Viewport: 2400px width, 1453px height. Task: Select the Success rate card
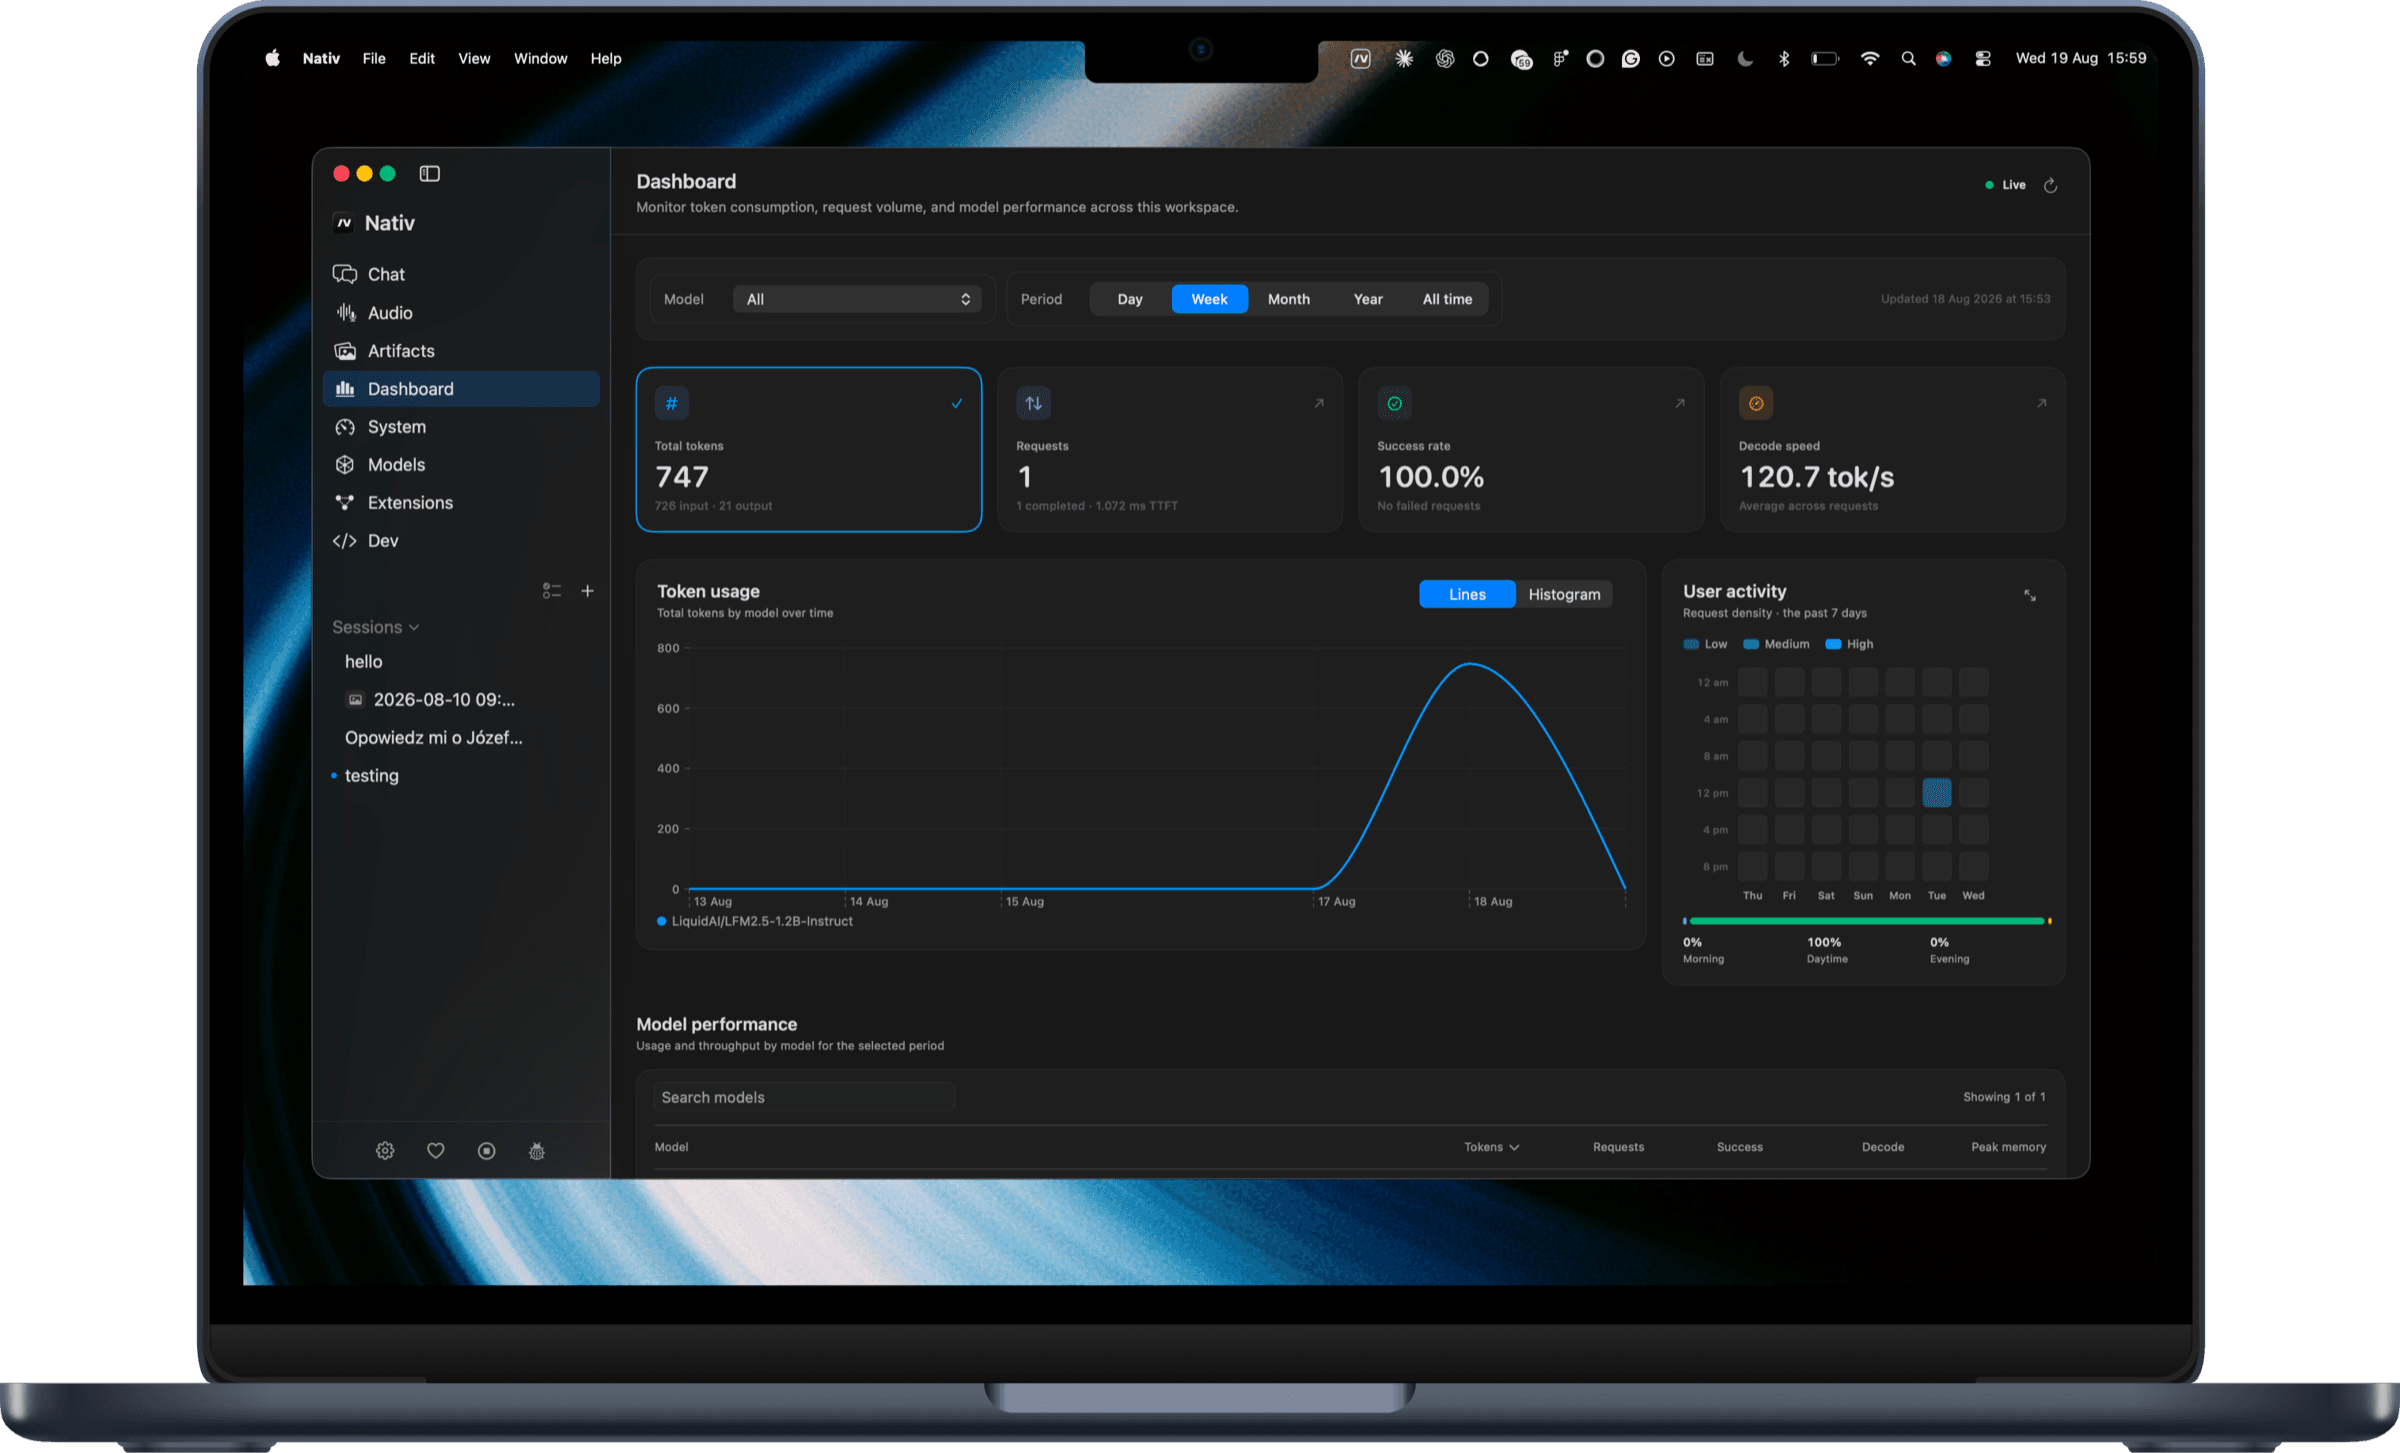point(1531,450)
